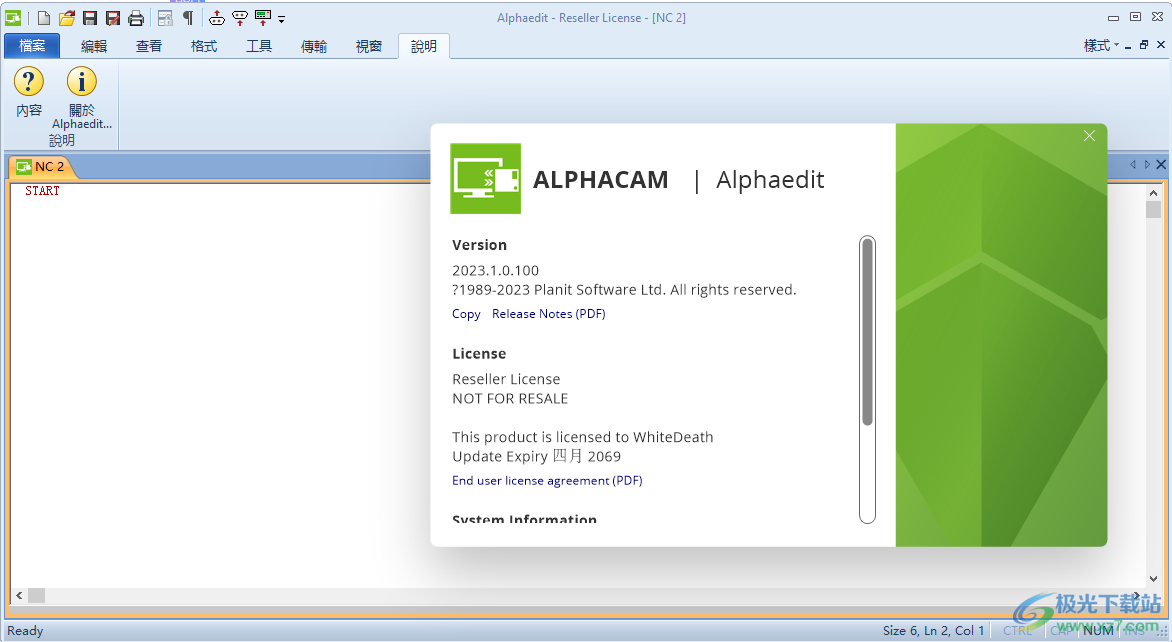Toggle paragraph marks display
Viewport: 1172px width, 642px height.
[x=190, y=17]
